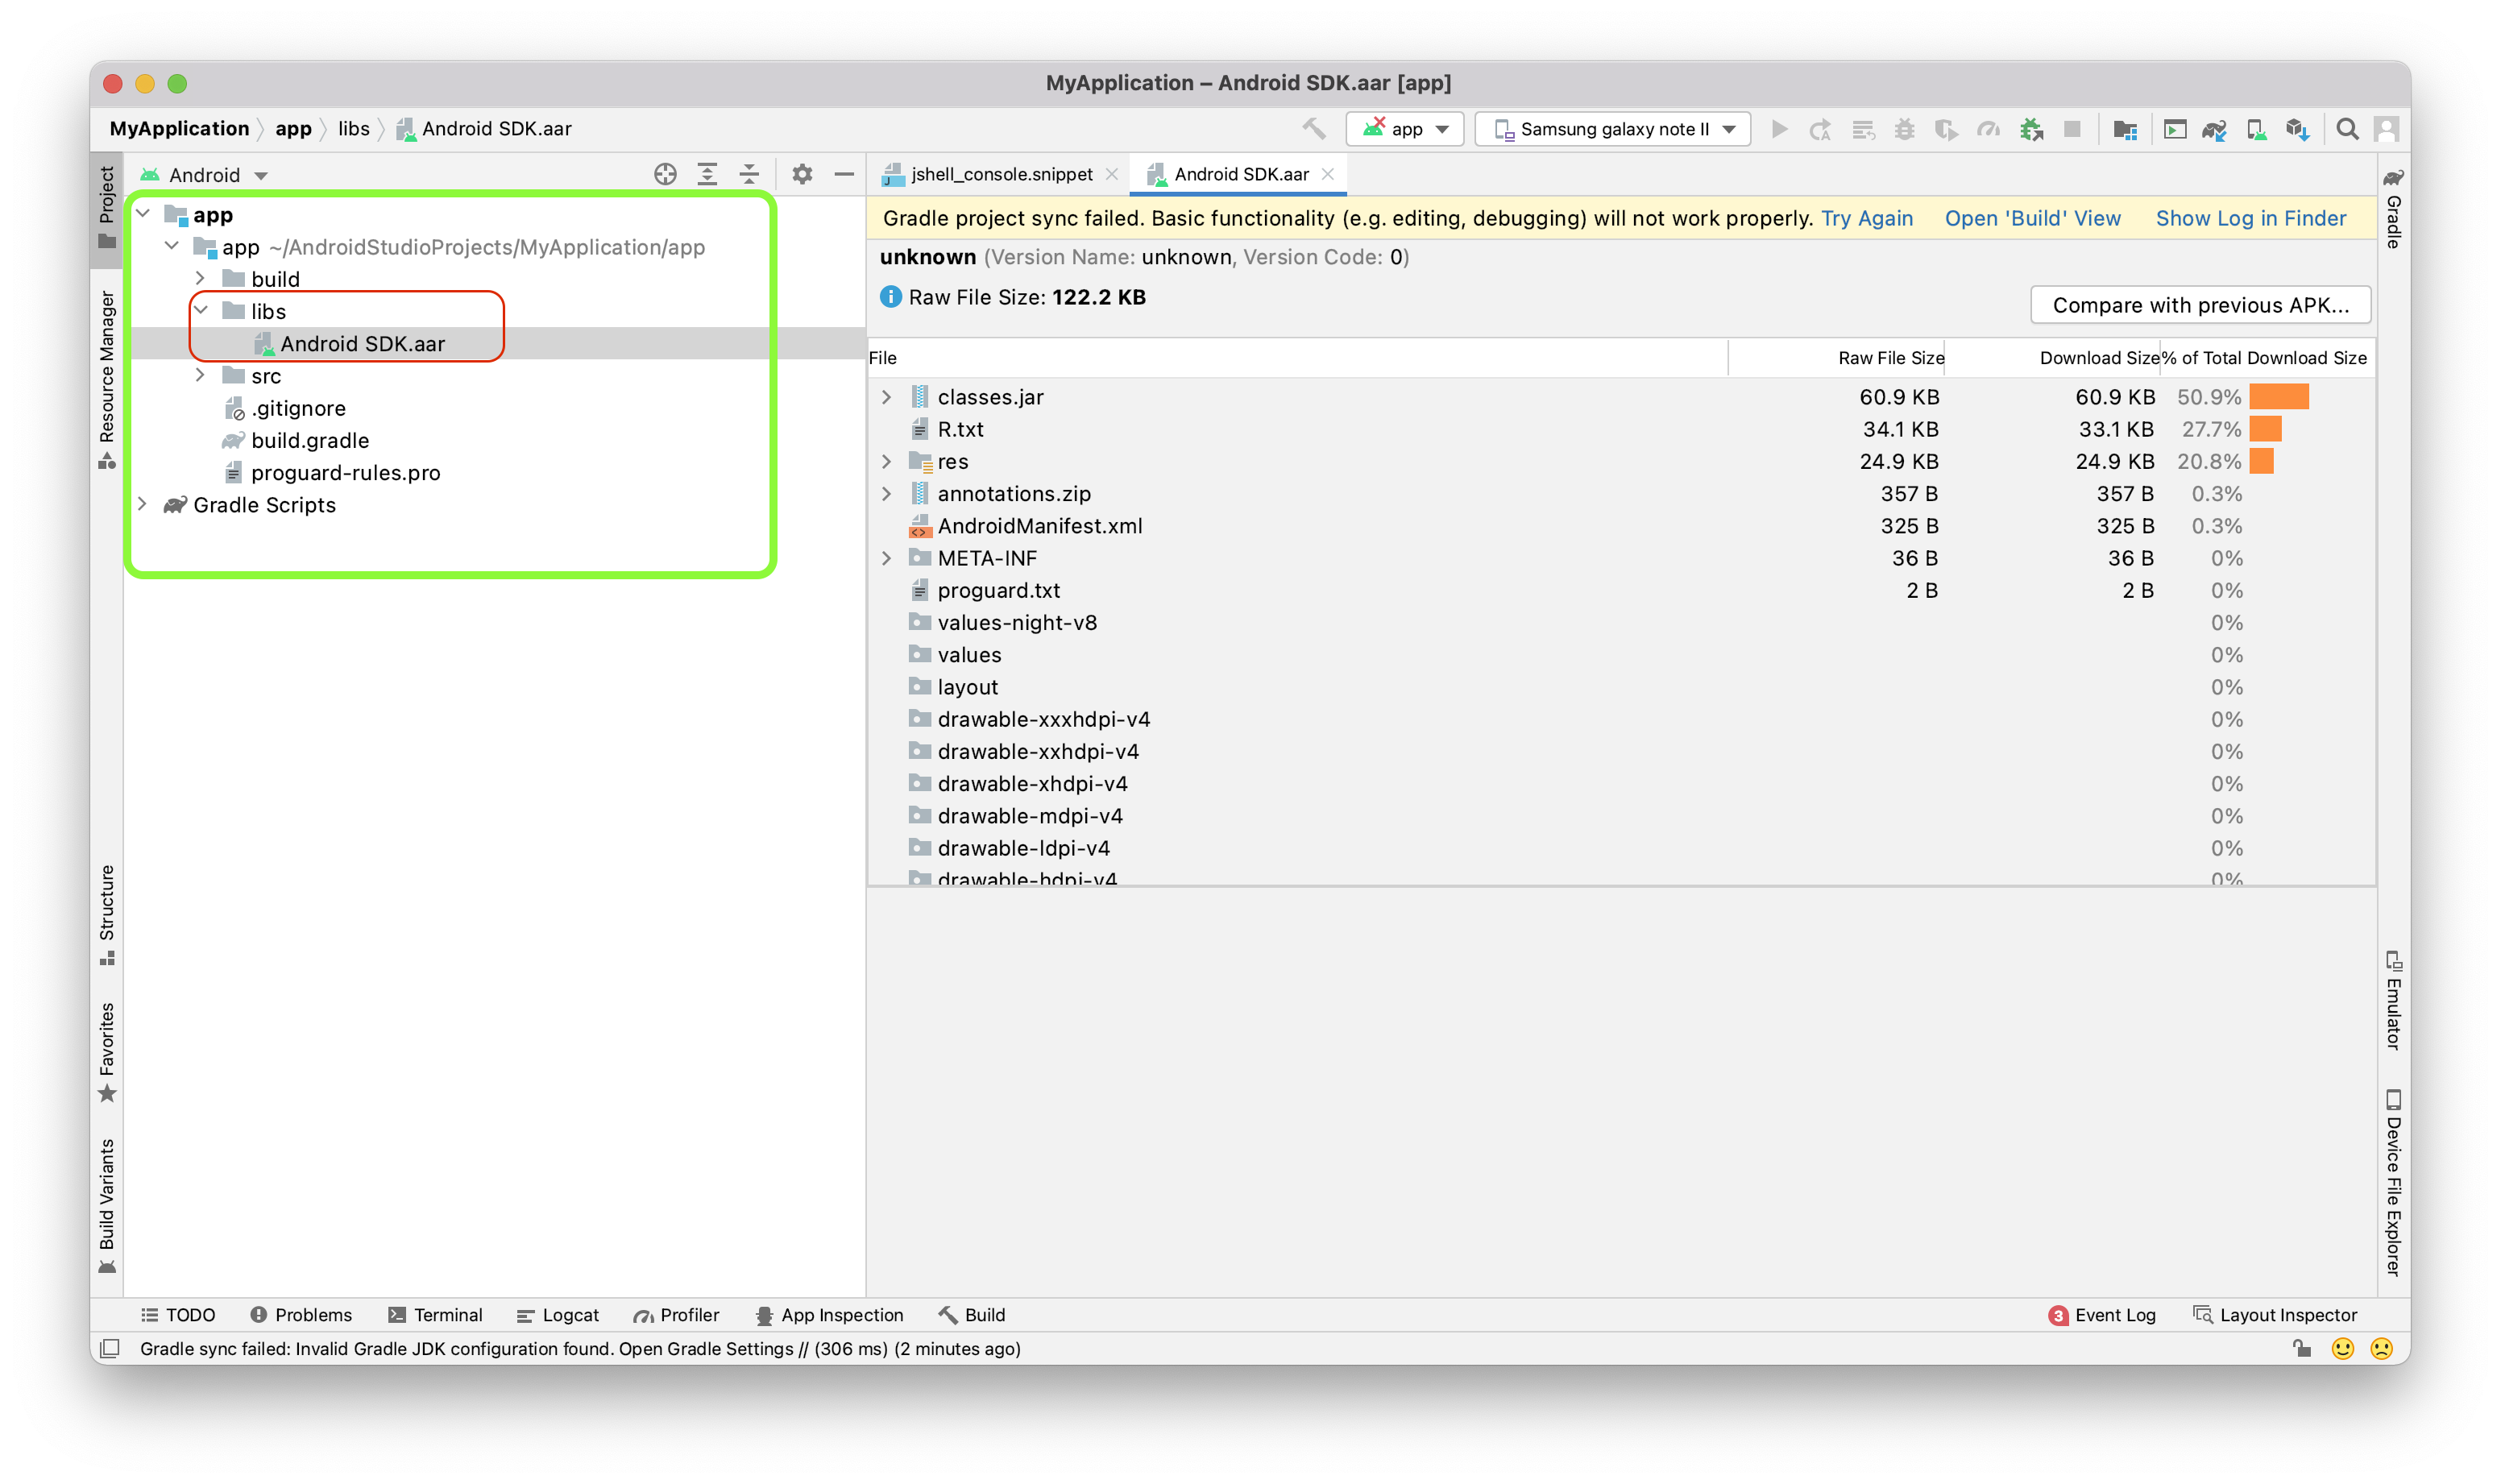Start debugging with the Debug icon

[x=1905, y=128]
